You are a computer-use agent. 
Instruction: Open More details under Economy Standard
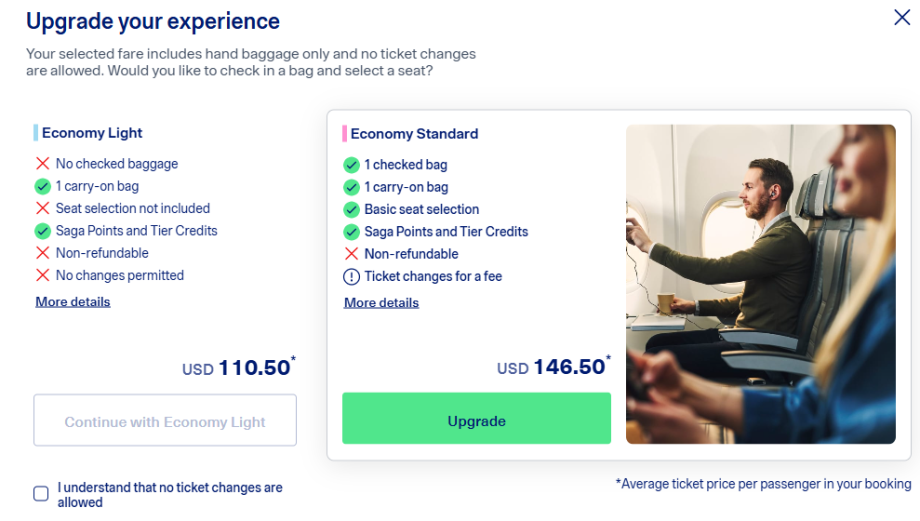point(381,302)
